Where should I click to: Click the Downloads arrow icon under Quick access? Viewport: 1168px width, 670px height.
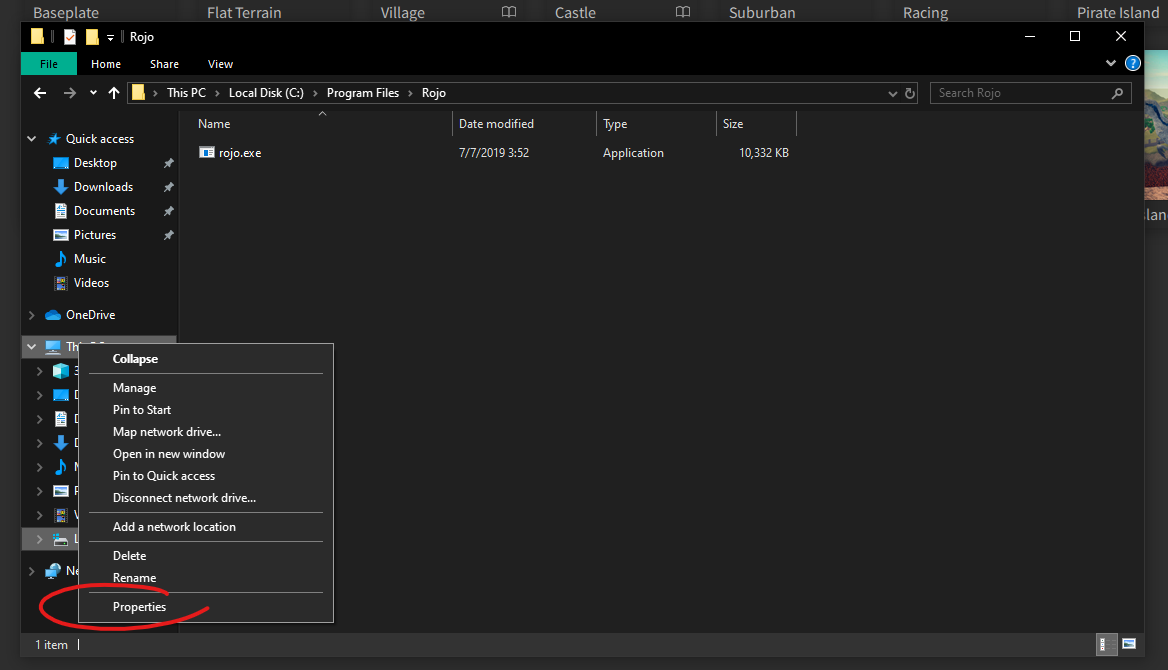[x=61, y=187]
